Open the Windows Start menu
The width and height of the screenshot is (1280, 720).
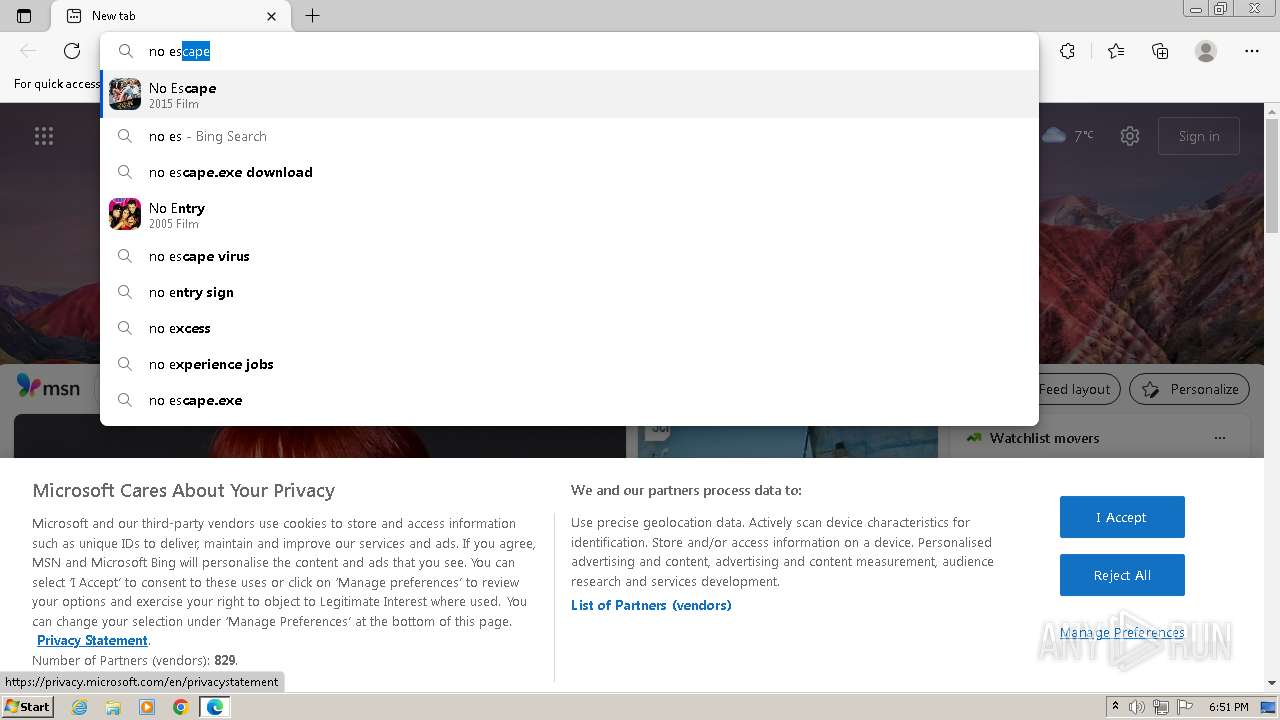click(28, 706)
